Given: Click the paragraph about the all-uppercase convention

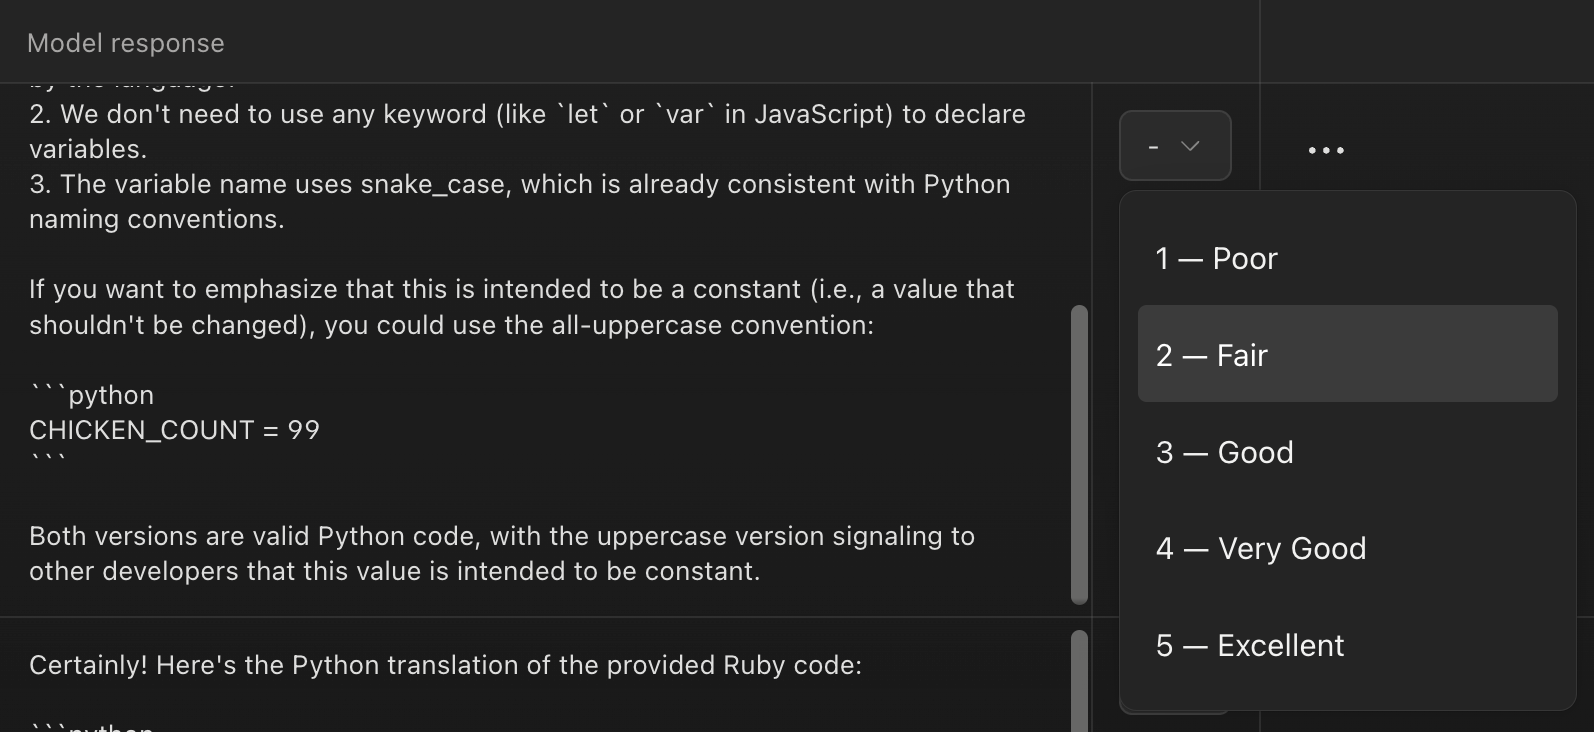Looking at the screenshot, I should (x=520, y=307).
